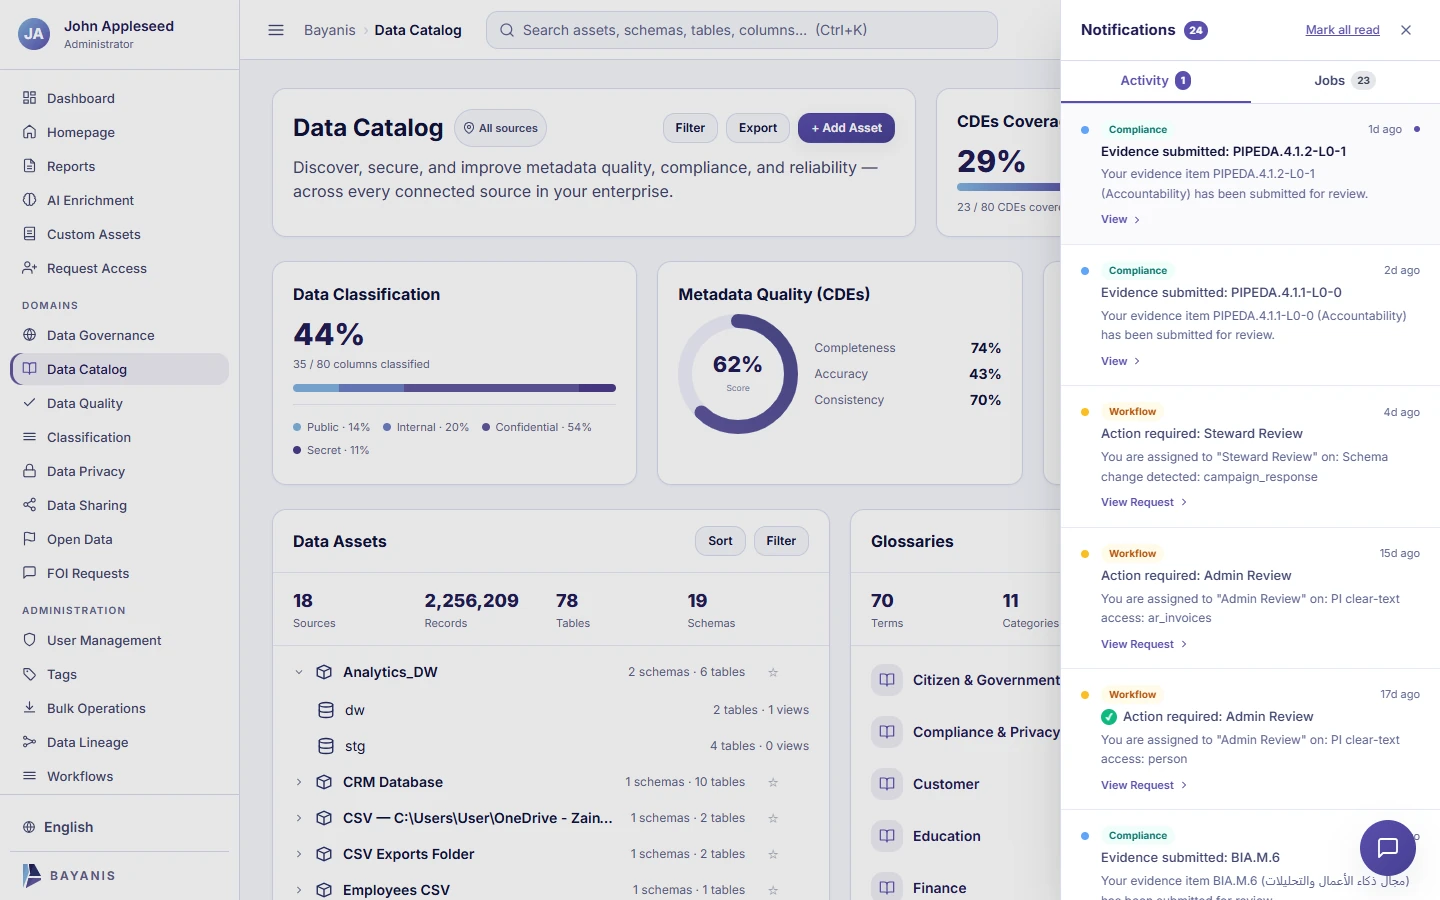Toggle favorite star for CRM Database
Image resolution: width=1440 pixels, height=900 pixels.
pyautogui.click(x=773, y=782)
